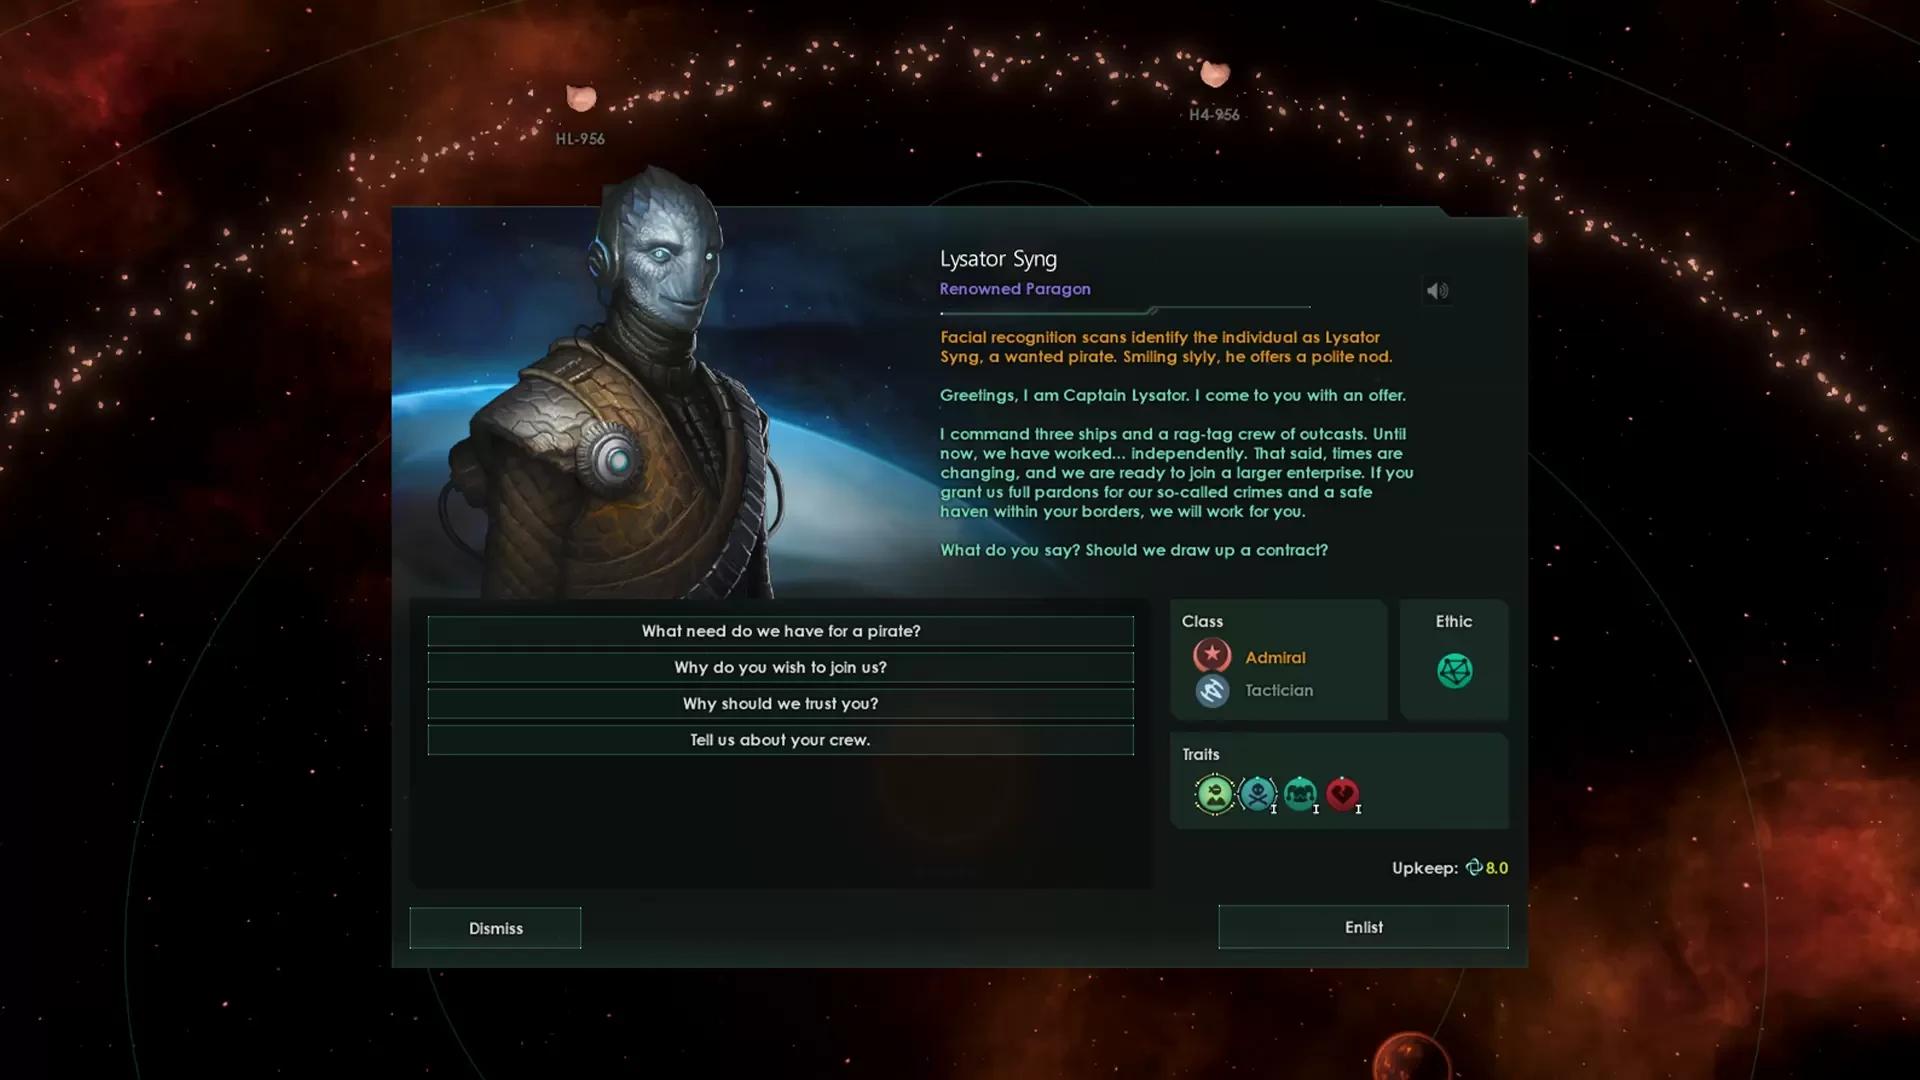This screenshot has height=1080, width=1920.
Task: Select the pirate usefulness dialogue option
Action: coord(779,630)
